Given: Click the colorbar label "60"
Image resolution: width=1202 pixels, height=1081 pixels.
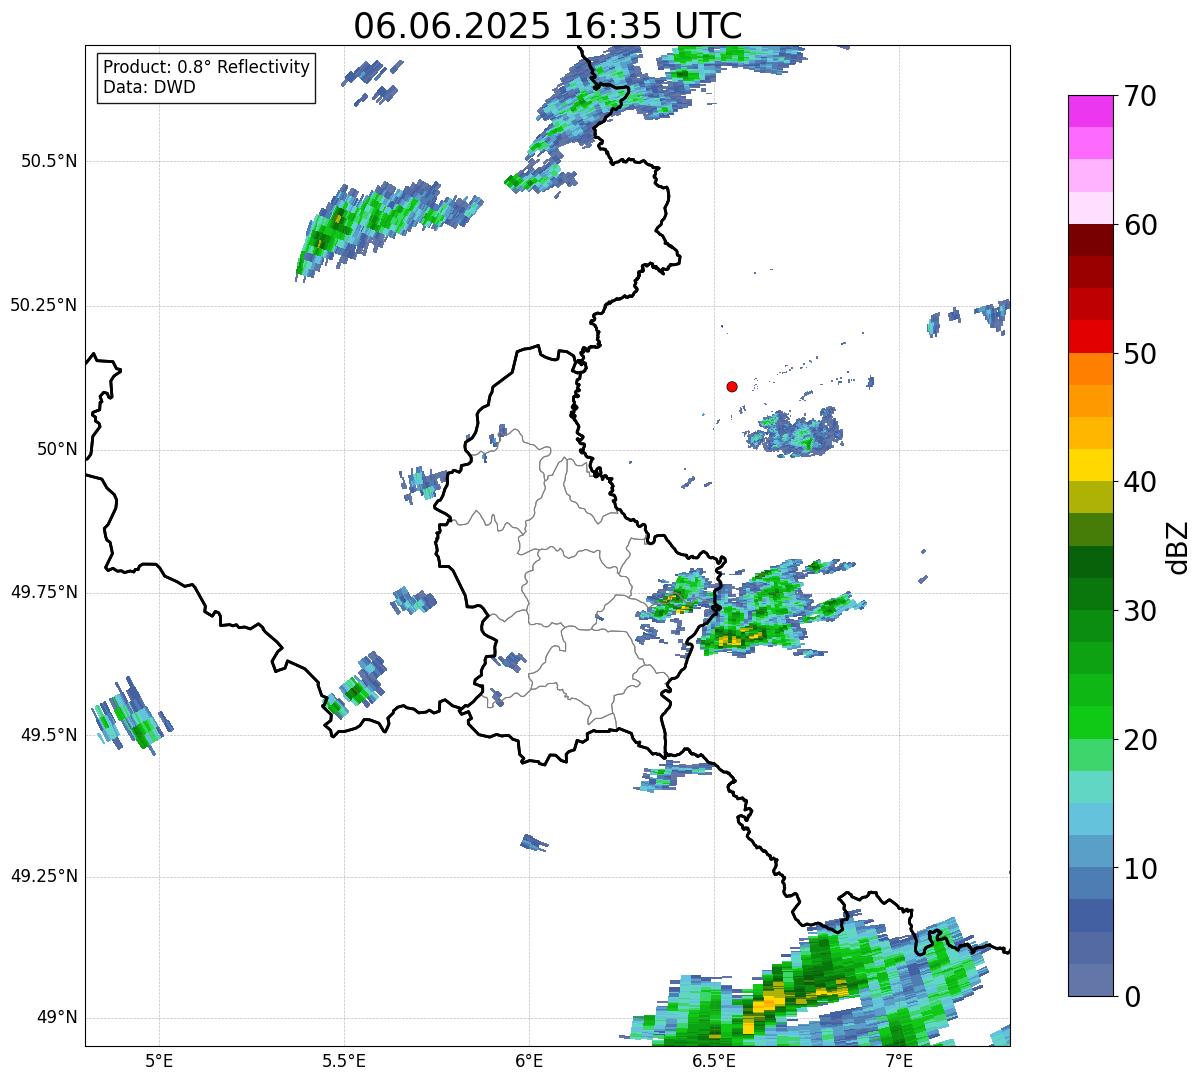Looking at the screenshot, I should pyautogui.click(x=1140, y=225).
